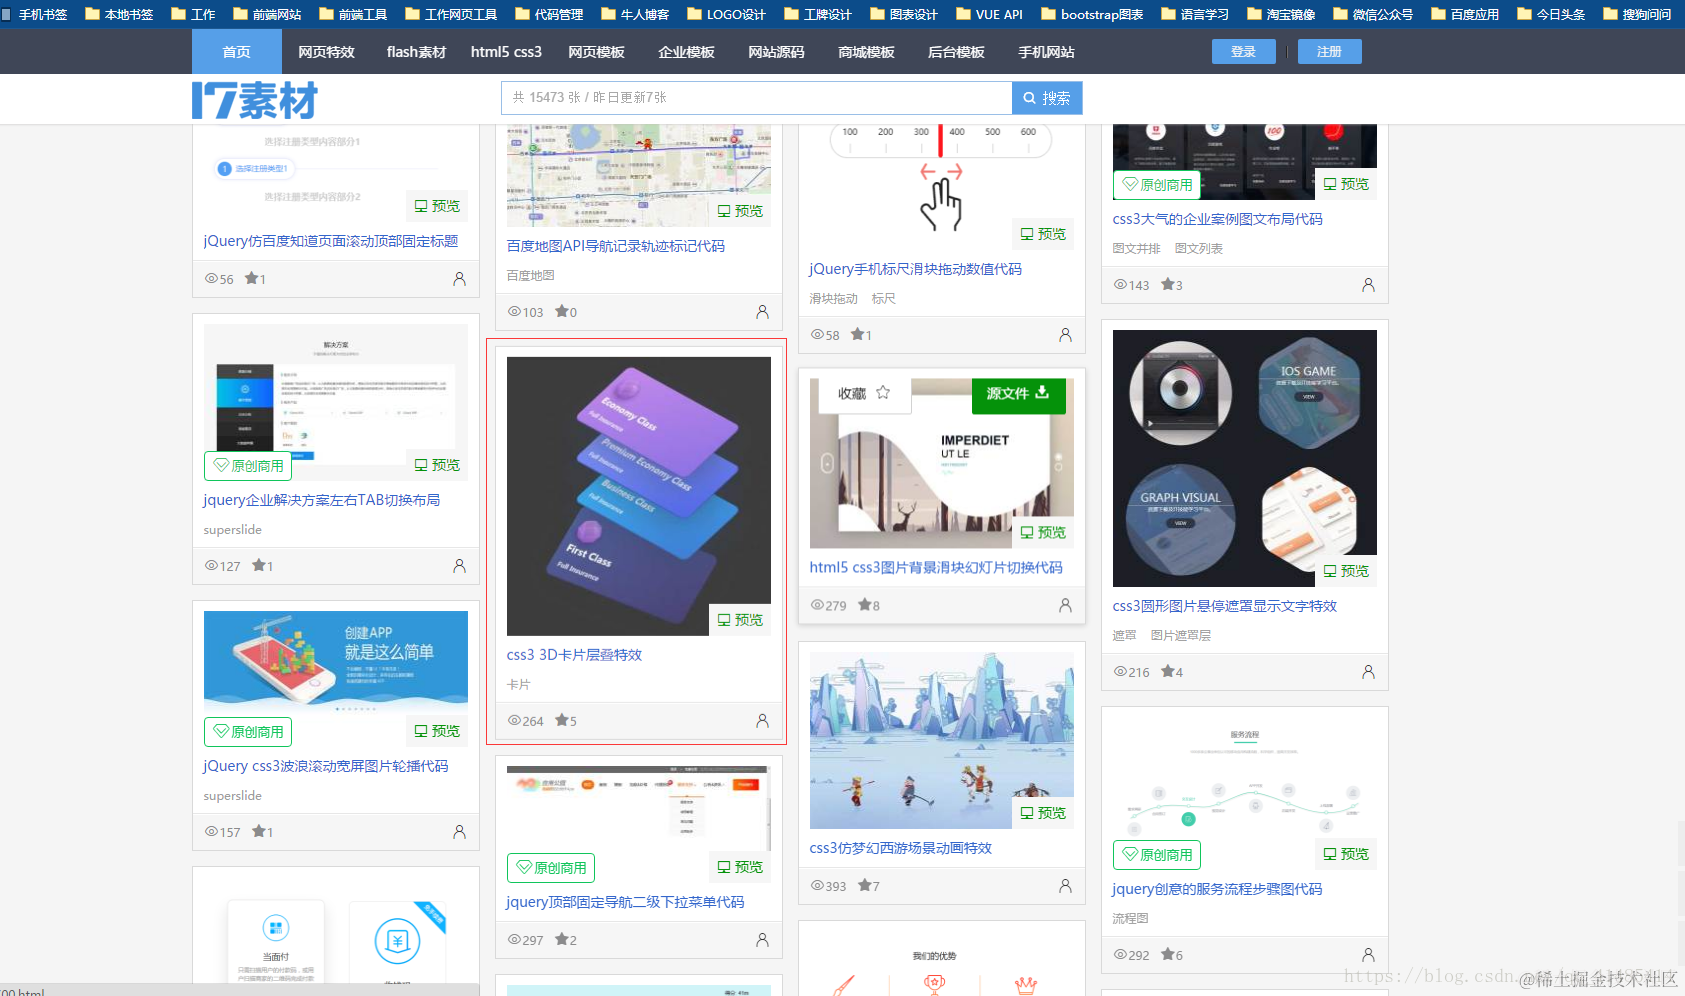This screenshot has width=1685, height=996.
Task: Open jQuery仿百度知道页面滚动顶部固定标题 link
Action: 331,241
